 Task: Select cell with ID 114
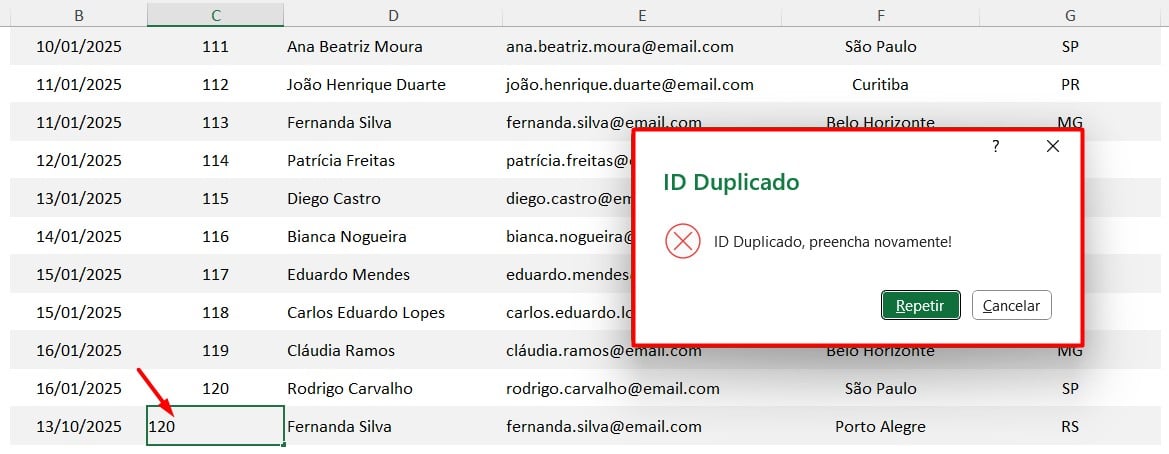coord(215,160)
